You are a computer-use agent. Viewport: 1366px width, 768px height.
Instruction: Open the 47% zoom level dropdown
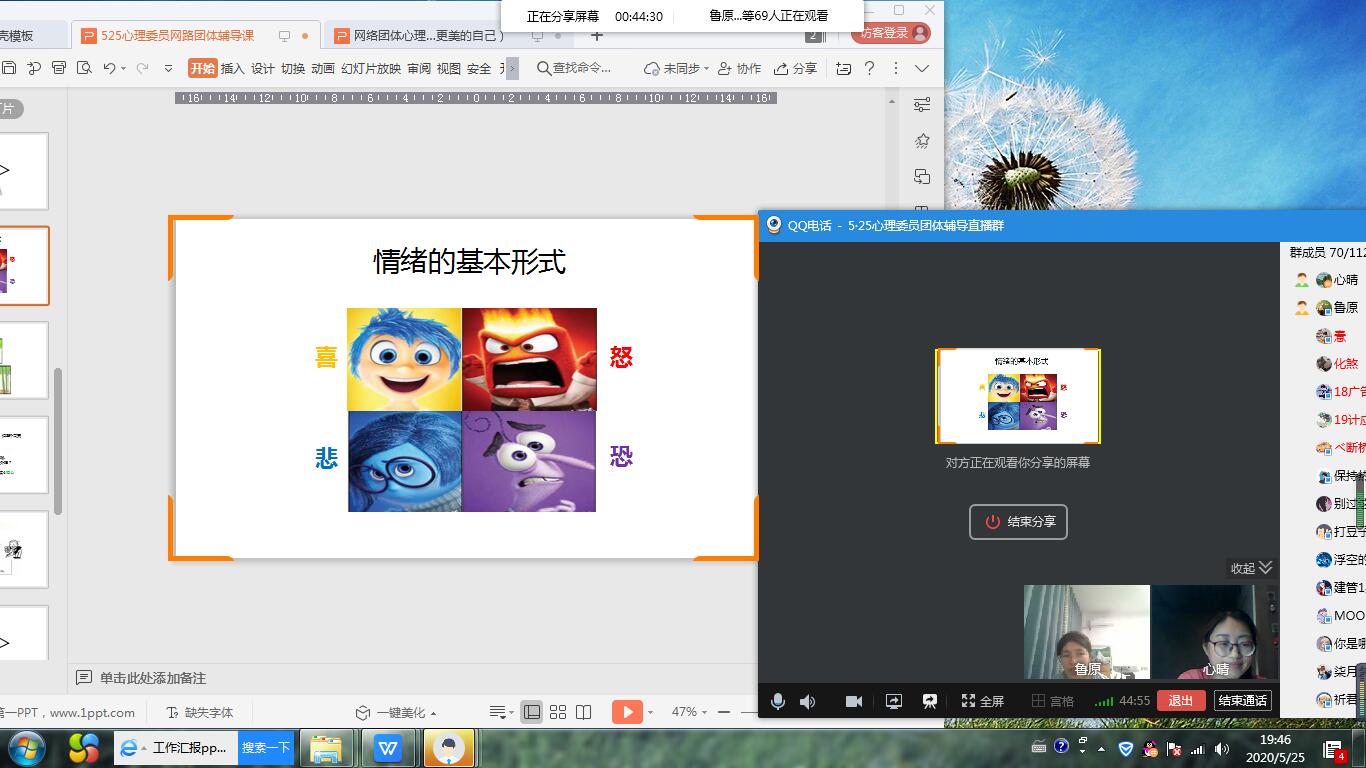688,712
